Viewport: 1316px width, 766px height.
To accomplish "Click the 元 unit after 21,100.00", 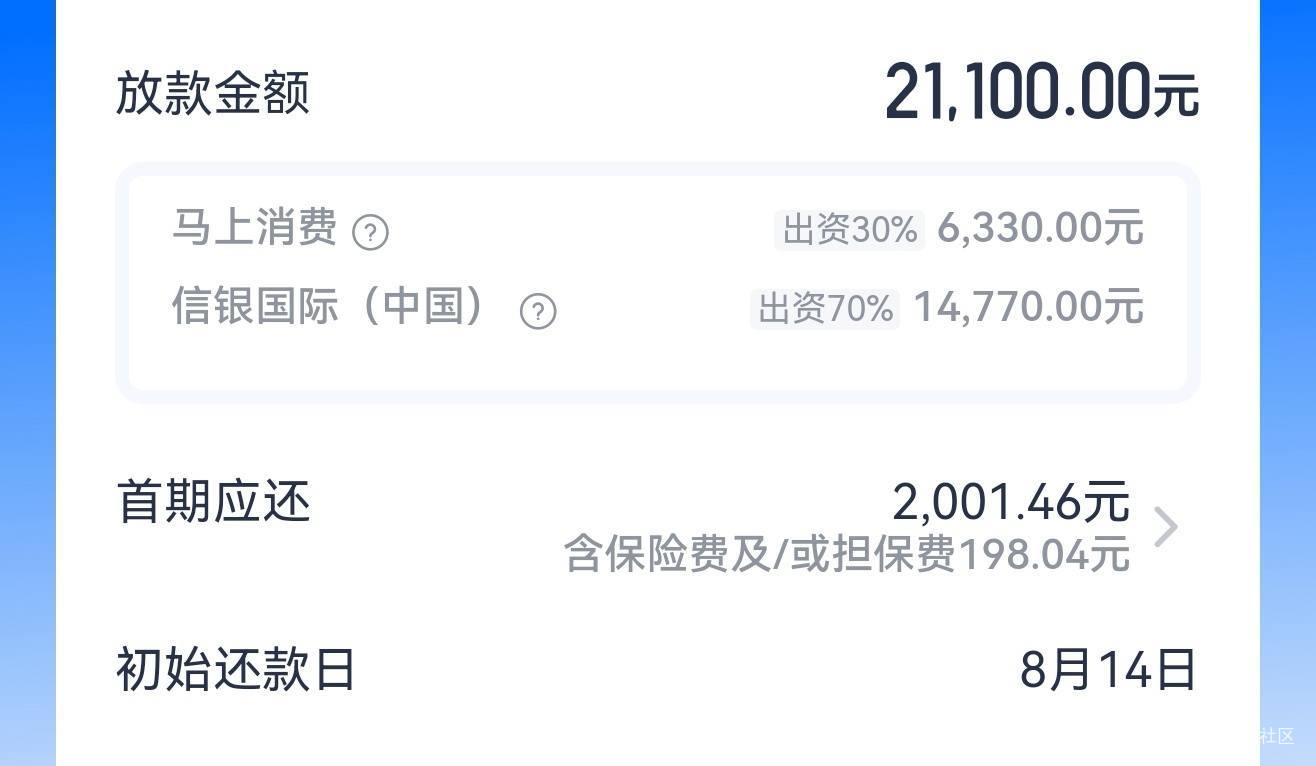I will click(1176, 97).
